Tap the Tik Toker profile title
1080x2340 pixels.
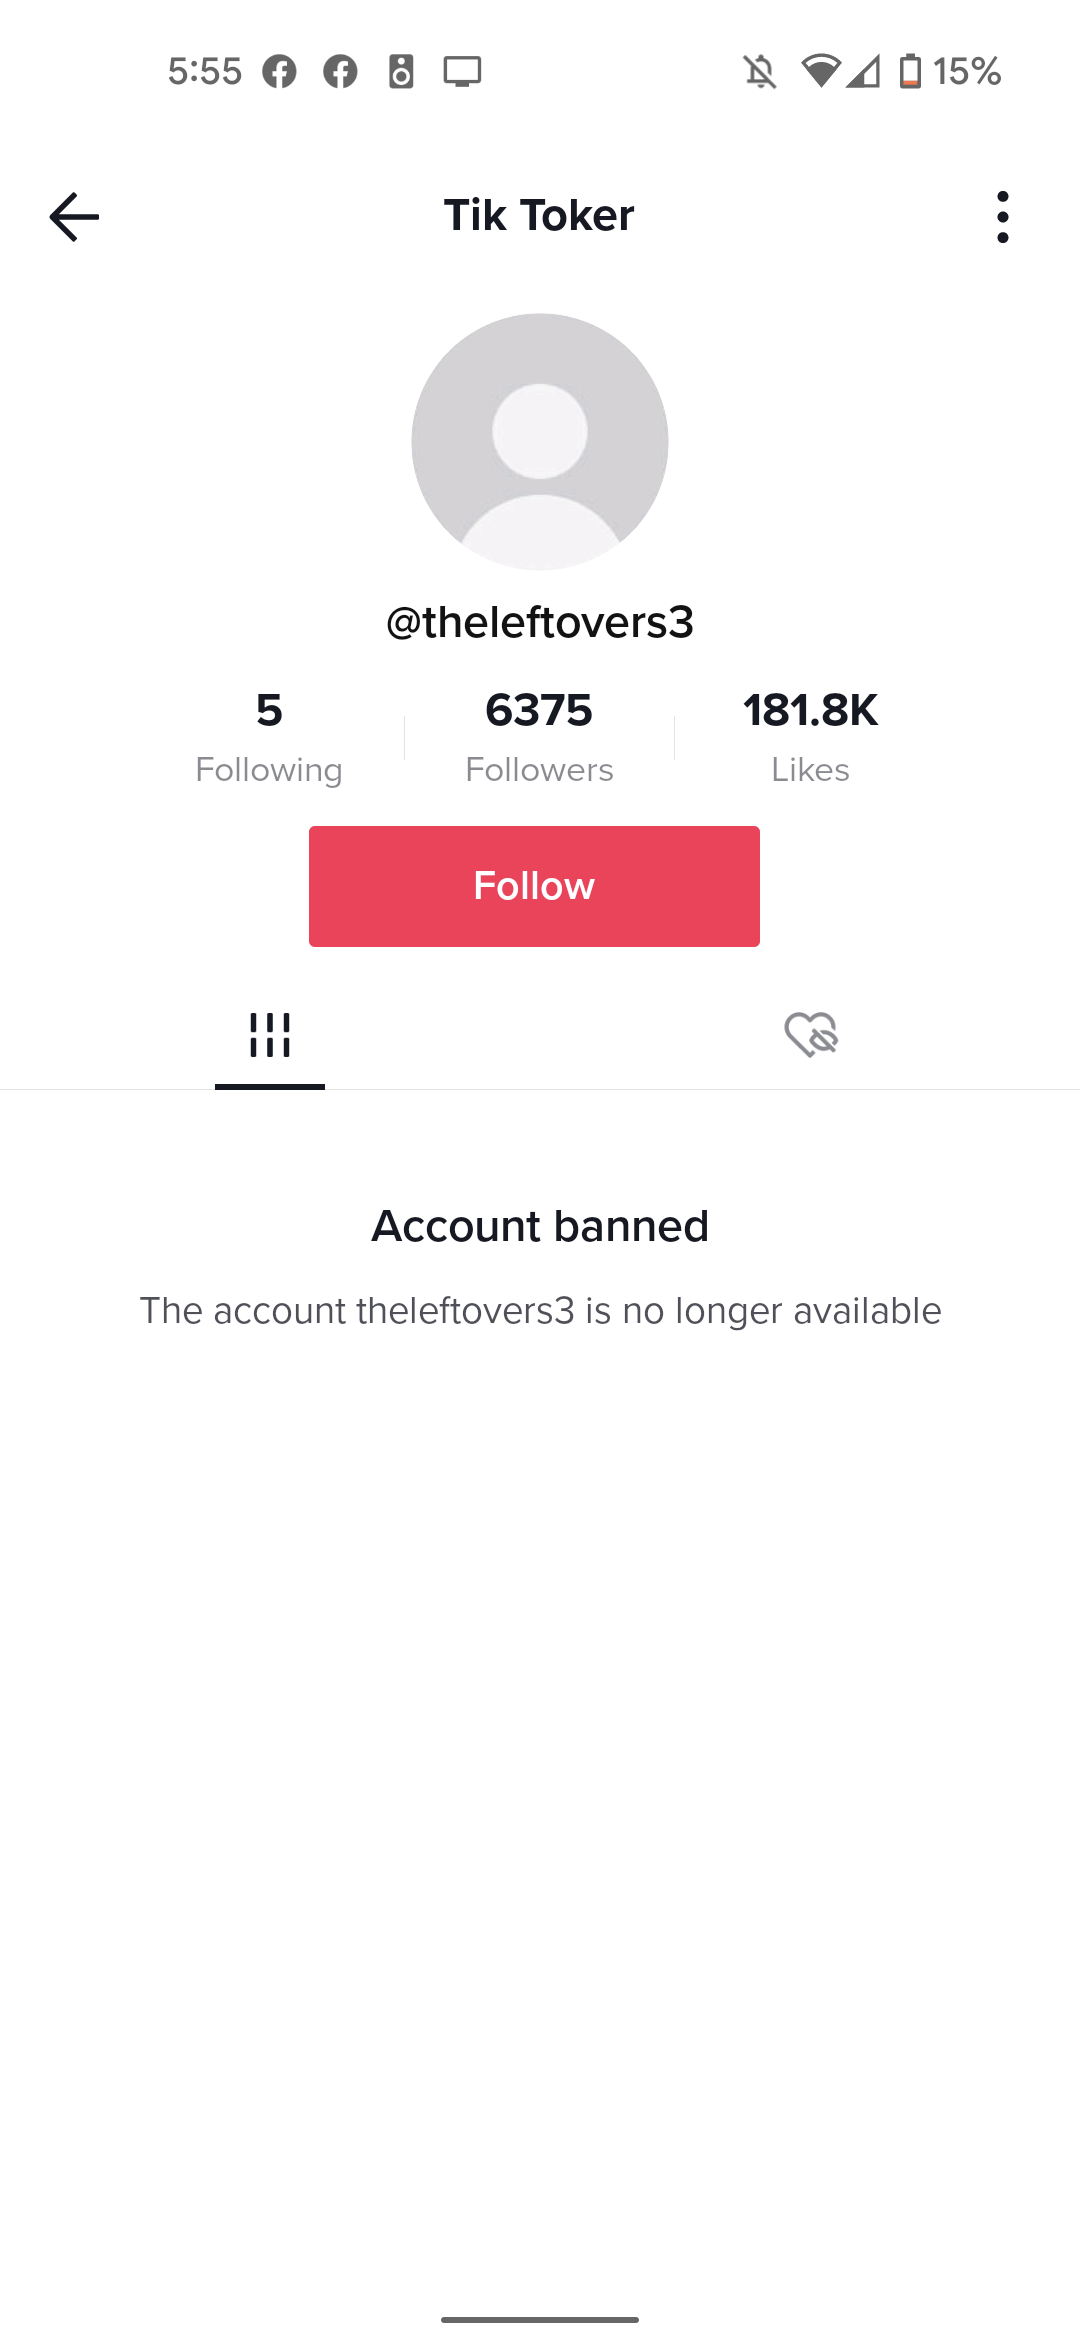(x=539, y=215)
